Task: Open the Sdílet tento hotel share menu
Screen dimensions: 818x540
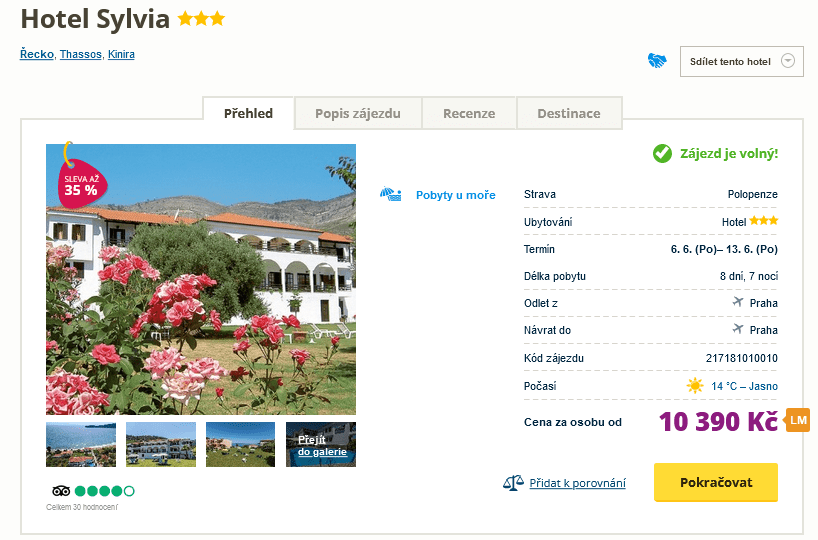Action: tap(731, 61)
